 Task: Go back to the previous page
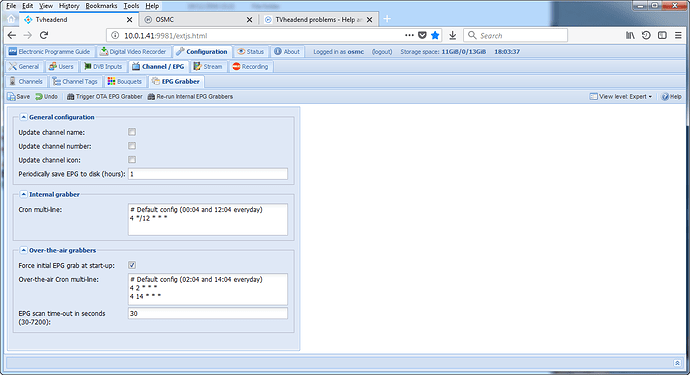(12, 35)
